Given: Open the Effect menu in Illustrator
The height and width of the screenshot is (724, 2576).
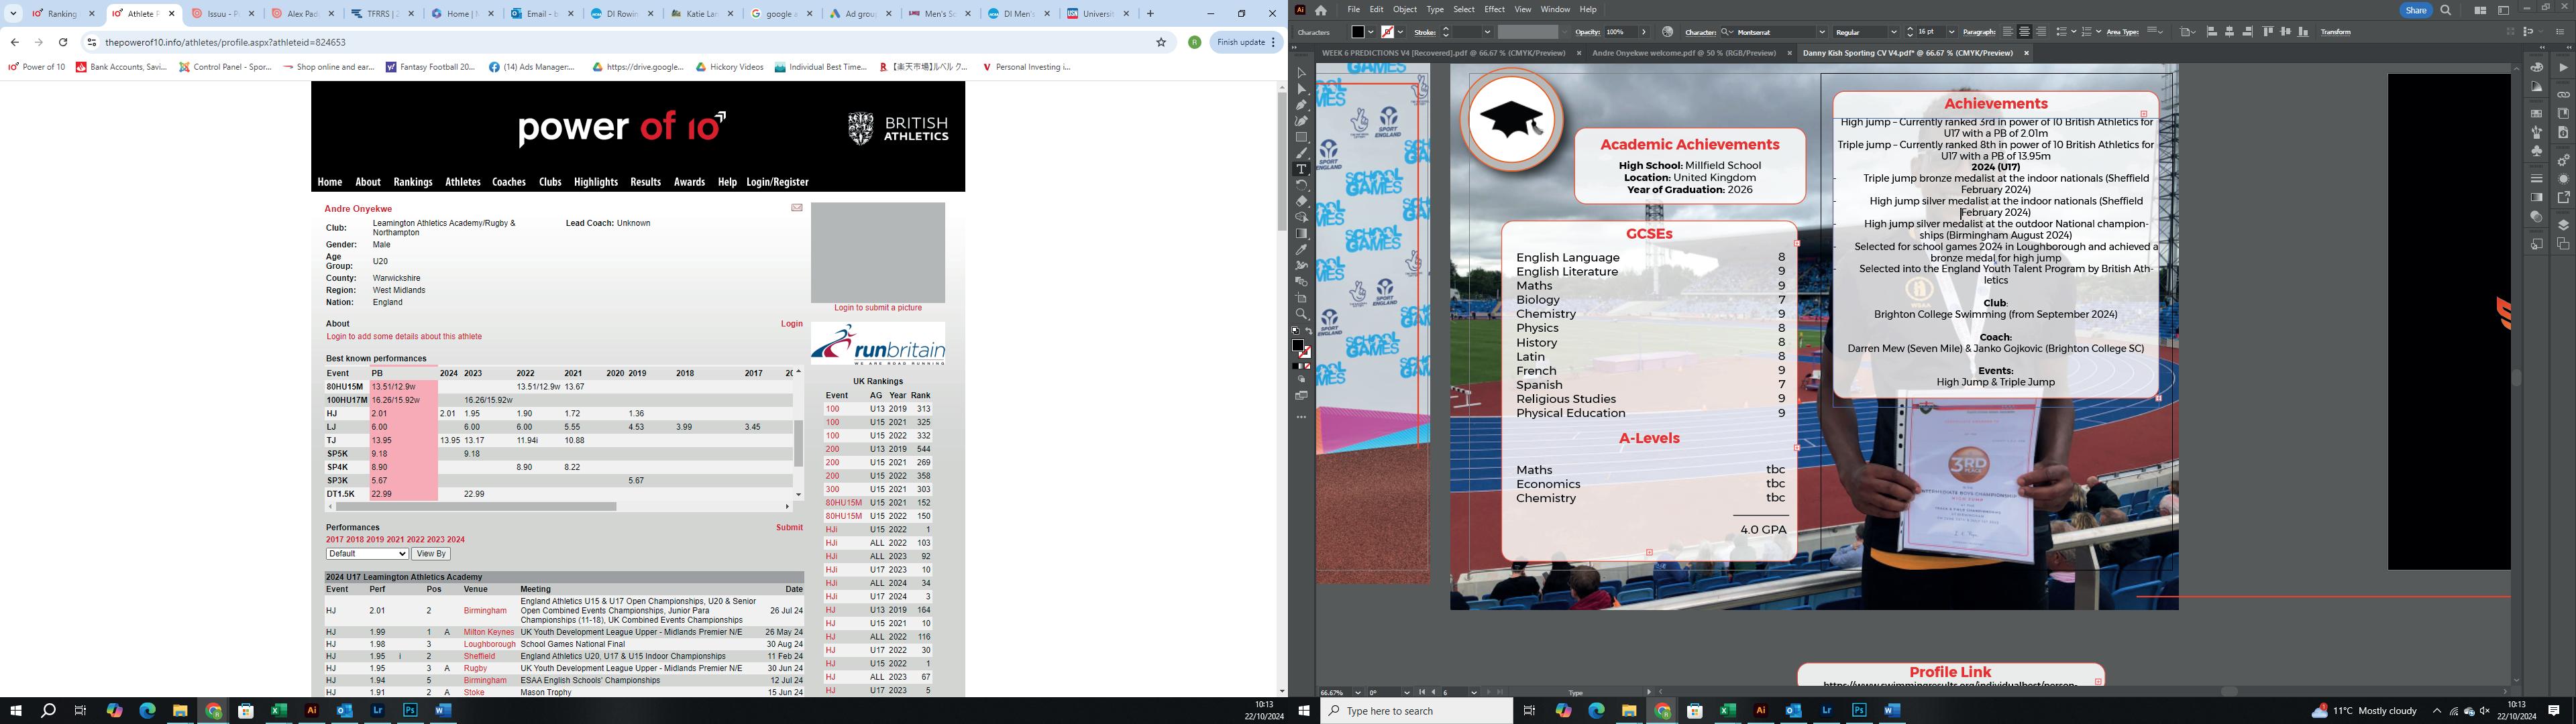Looking at the screenshot, I should pos(1494,9).
